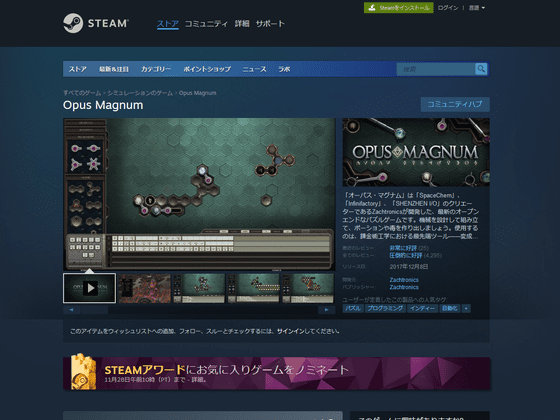Click the Steam logo

point(96,23)
